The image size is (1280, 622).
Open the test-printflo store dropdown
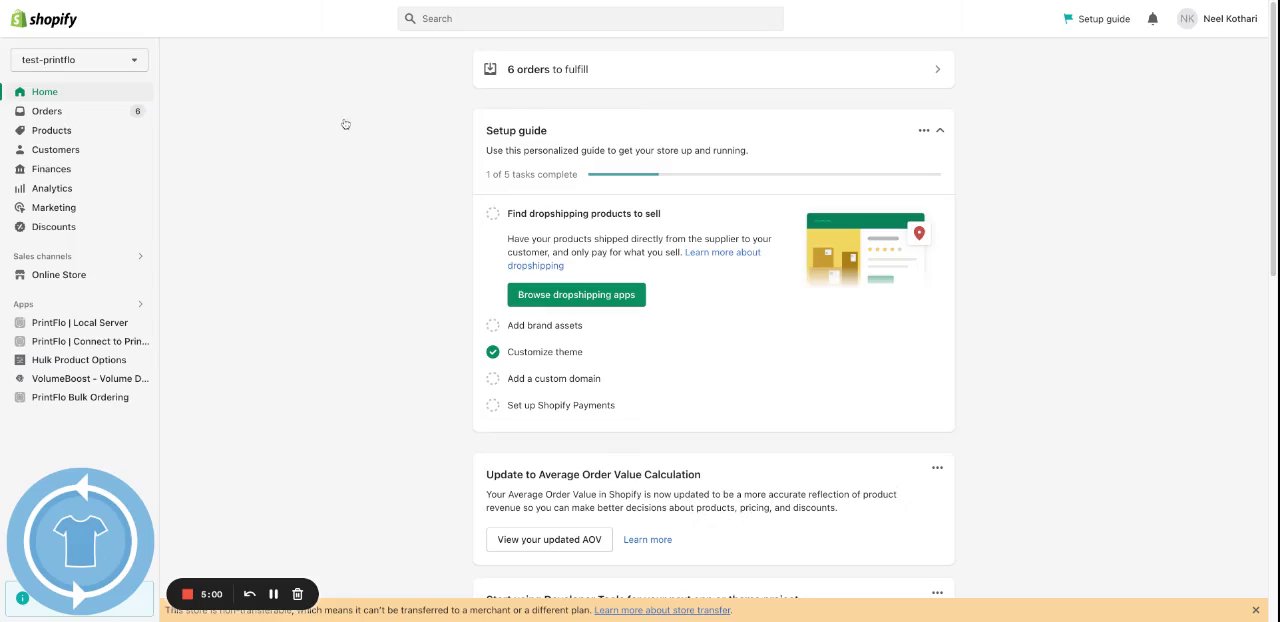[80, 60]
